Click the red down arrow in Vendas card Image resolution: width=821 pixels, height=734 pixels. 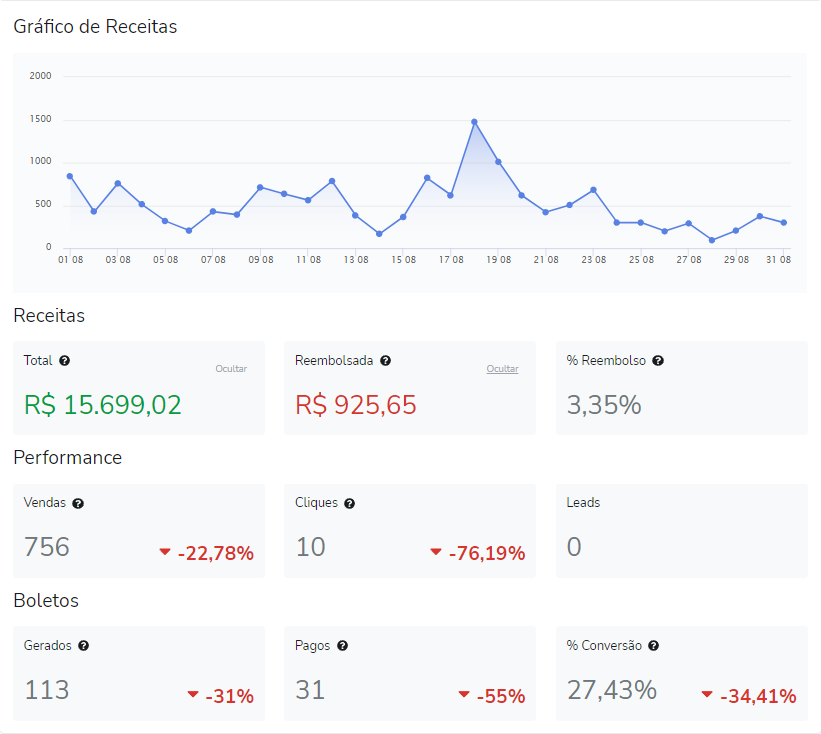click(x=165, y=552)
